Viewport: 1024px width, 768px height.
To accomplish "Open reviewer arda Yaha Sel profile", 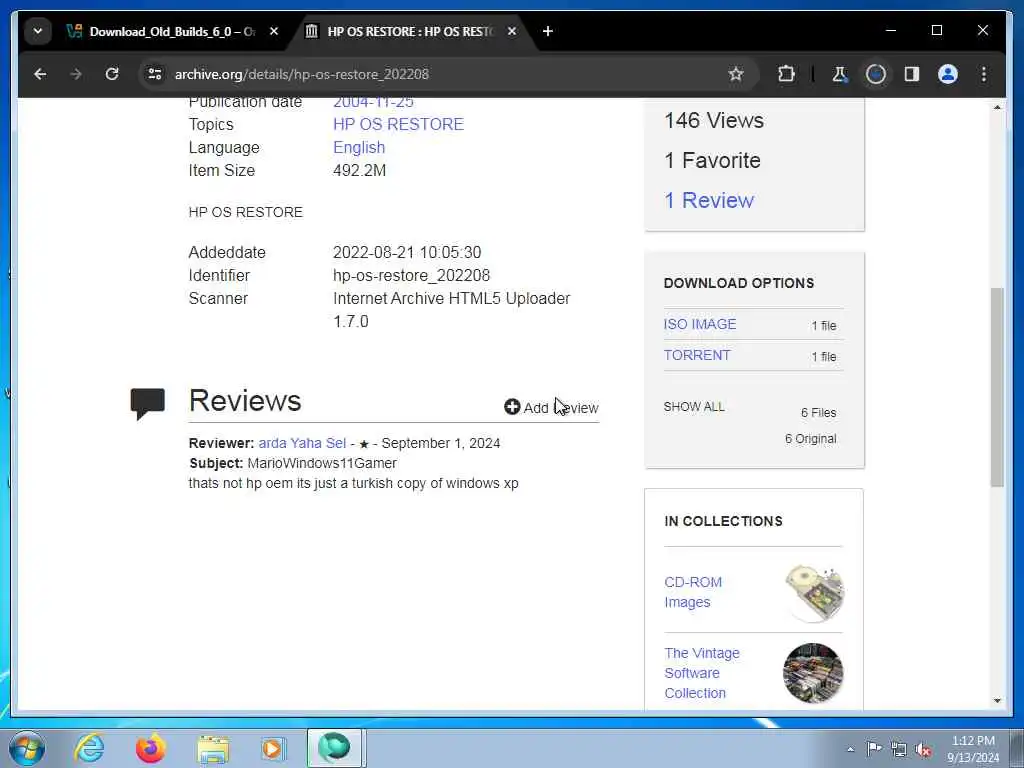I will click(x=302, y=443).
